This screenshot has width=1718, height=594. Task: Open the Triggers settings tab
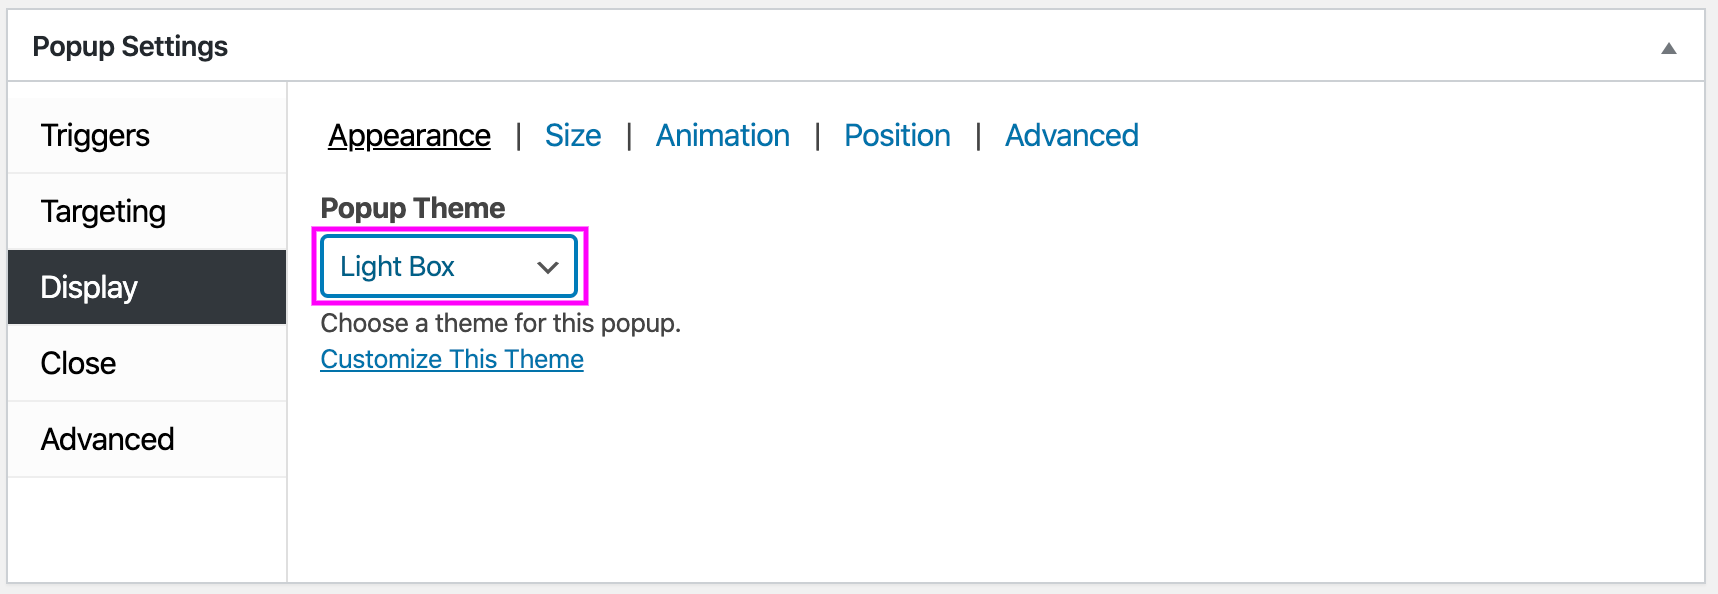[147, 135]
